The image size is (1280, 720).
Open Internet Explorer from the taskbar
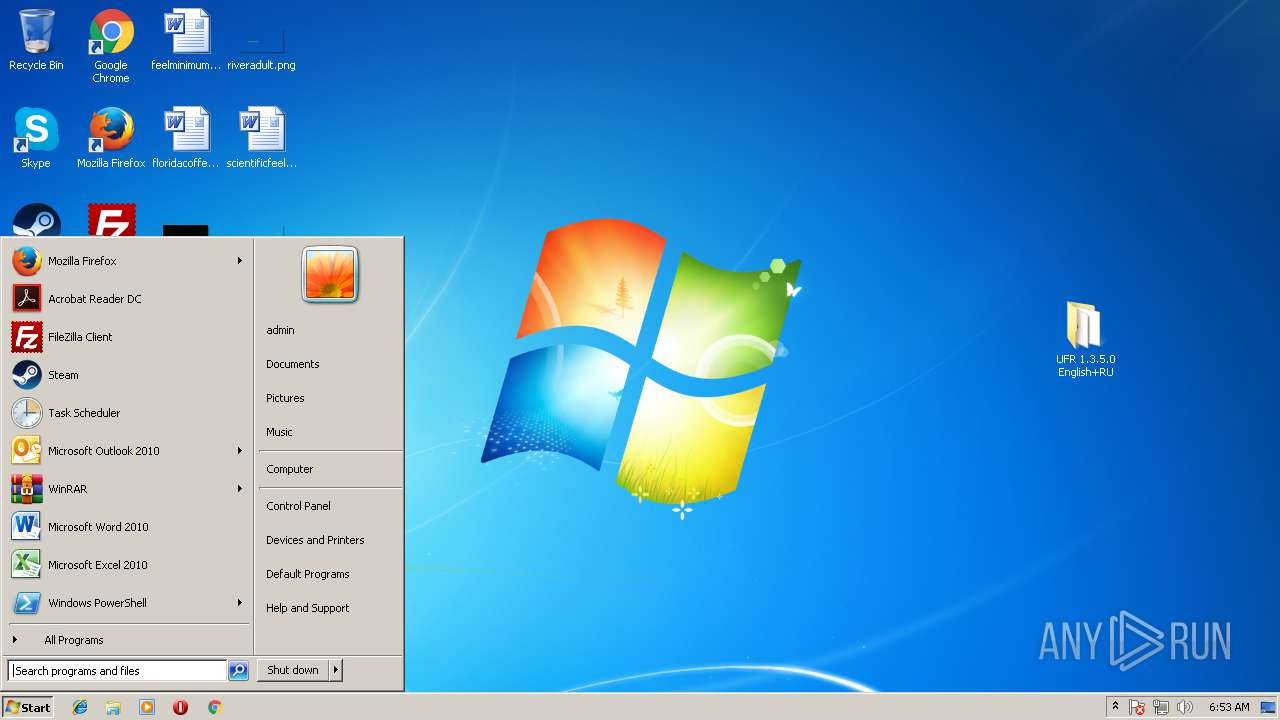[80, 707]
